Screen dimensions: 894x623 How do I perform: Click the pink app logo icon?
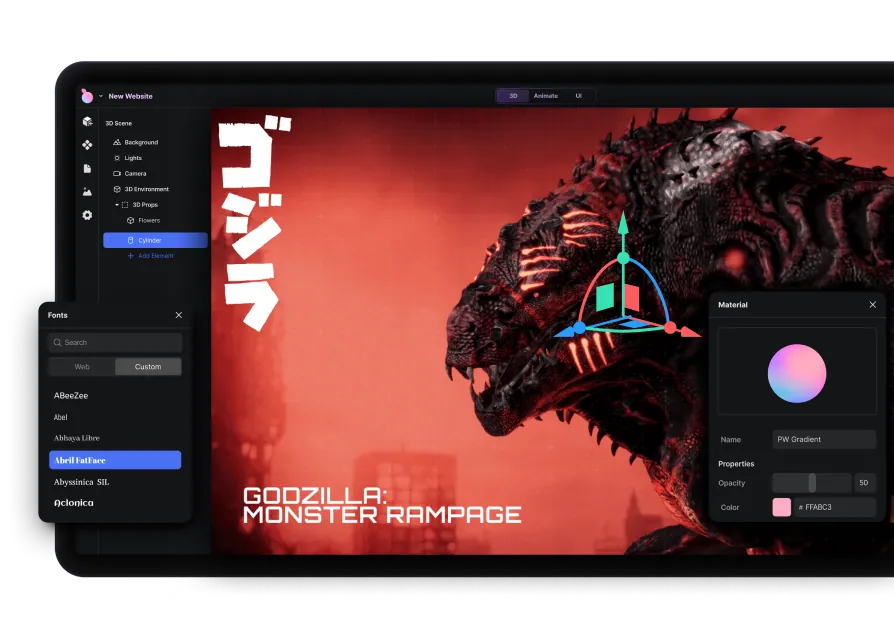[x=87, y=96]
